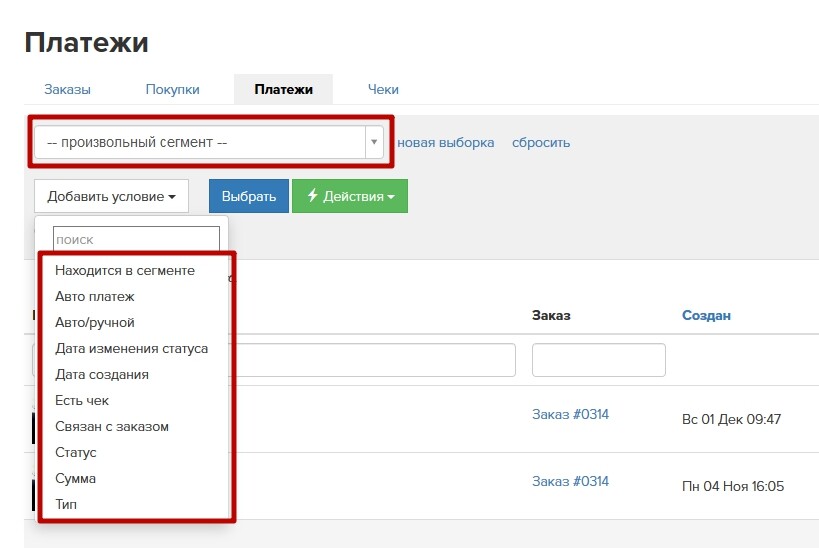Click the сбросить link
Screen dimensions: 819x548
point(541,143)
